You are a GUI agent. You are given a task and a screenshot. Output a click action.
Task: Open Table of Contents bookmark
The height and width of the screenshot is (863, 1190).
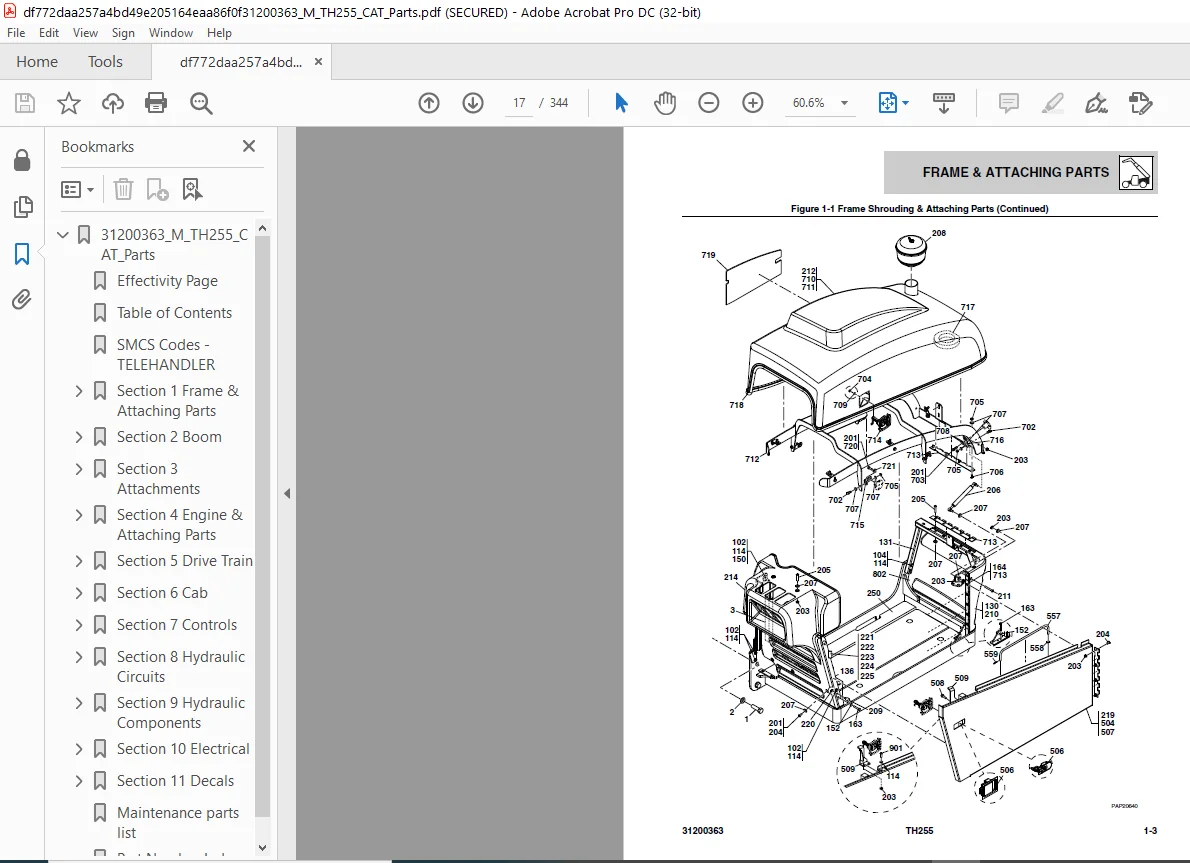[175, 313]
